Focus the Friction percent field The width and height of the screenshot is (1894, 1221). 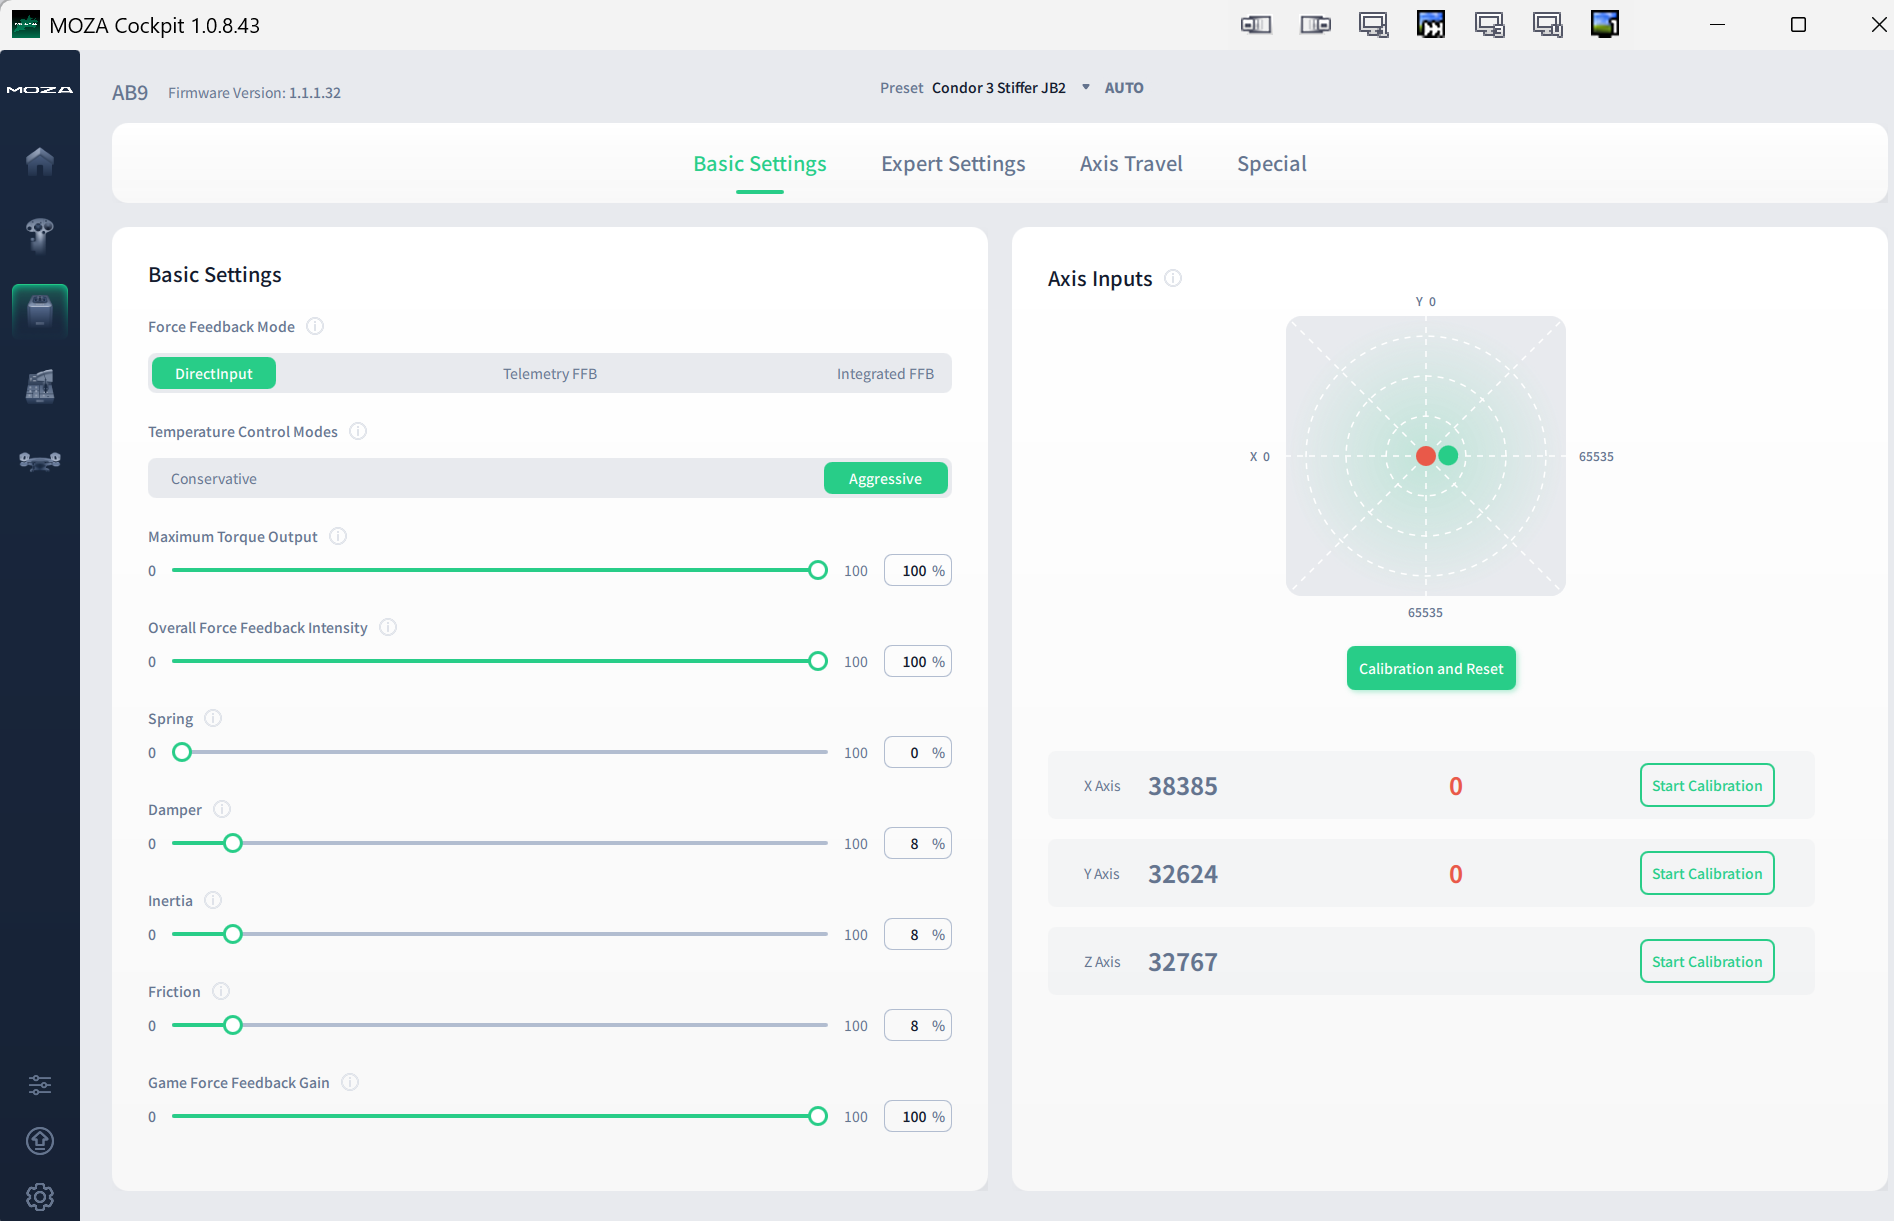[x=918, y=1025]
